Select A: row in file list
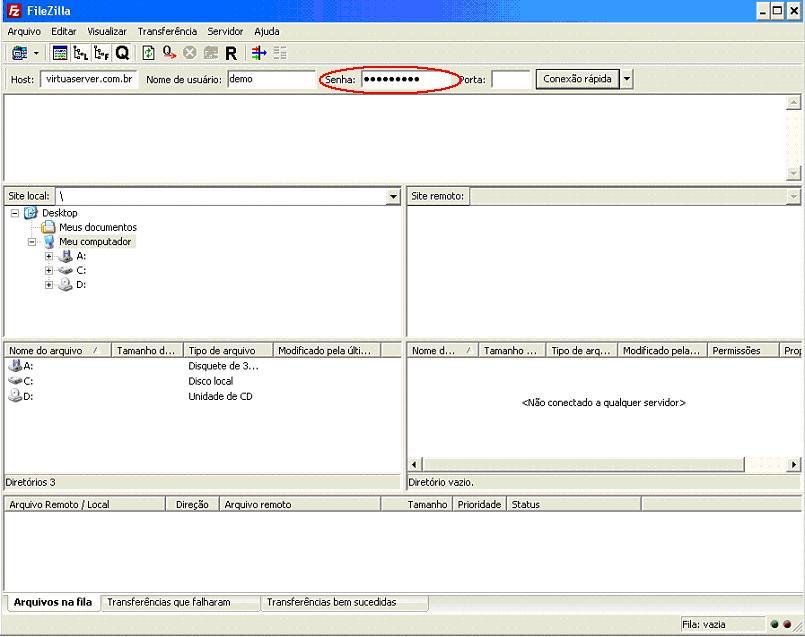The width and height of the screenshot is (805, 637). click(202, 366)
